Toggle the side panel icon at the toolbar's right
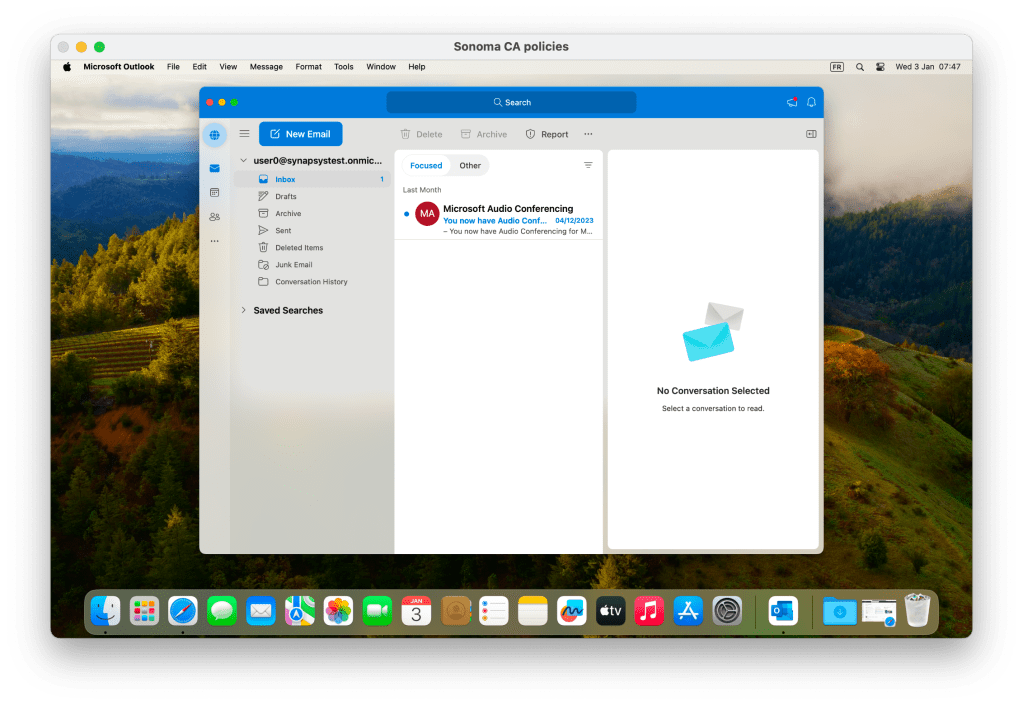The width and height of the screenshot is (1023, 705). [811, 134]
